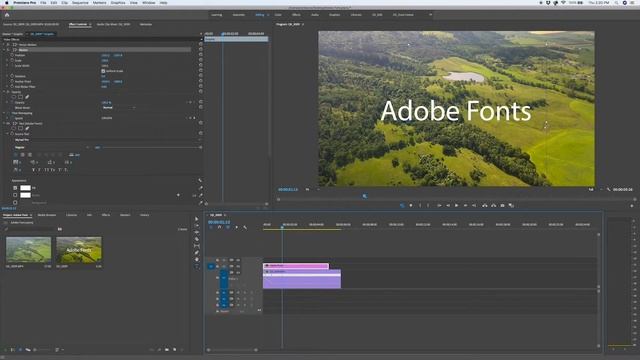Viewport: 640px width, 360px height.
Task: Toggle the Position stopwatch animation
Action: tap(12, 55)
